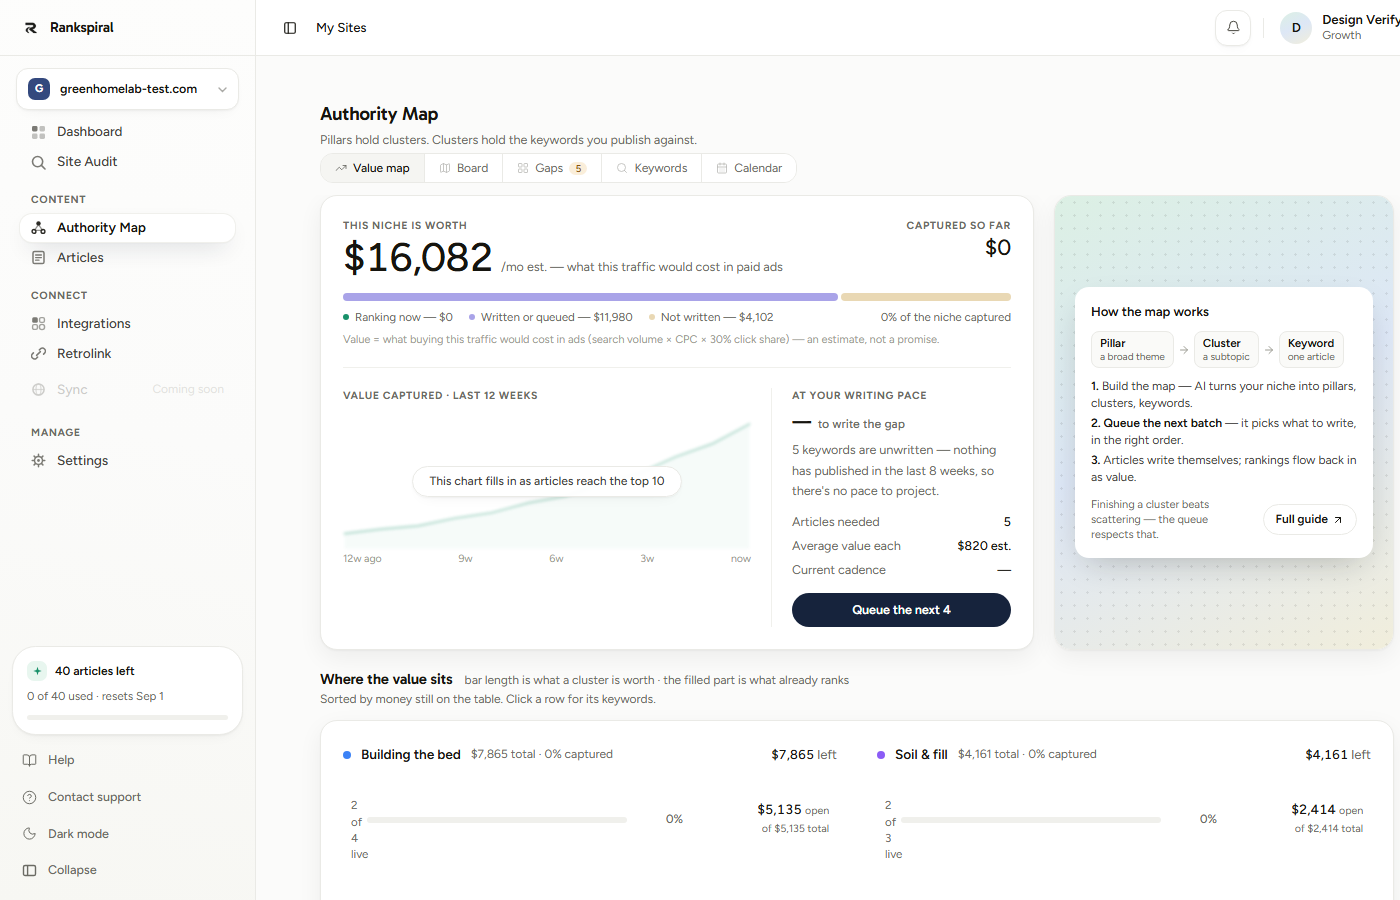This screenshot has height=900, width=1400.
Task: Open the greenhomelab-test.com site dropdown
Action: pyautogui.click(x=128, y=89)
